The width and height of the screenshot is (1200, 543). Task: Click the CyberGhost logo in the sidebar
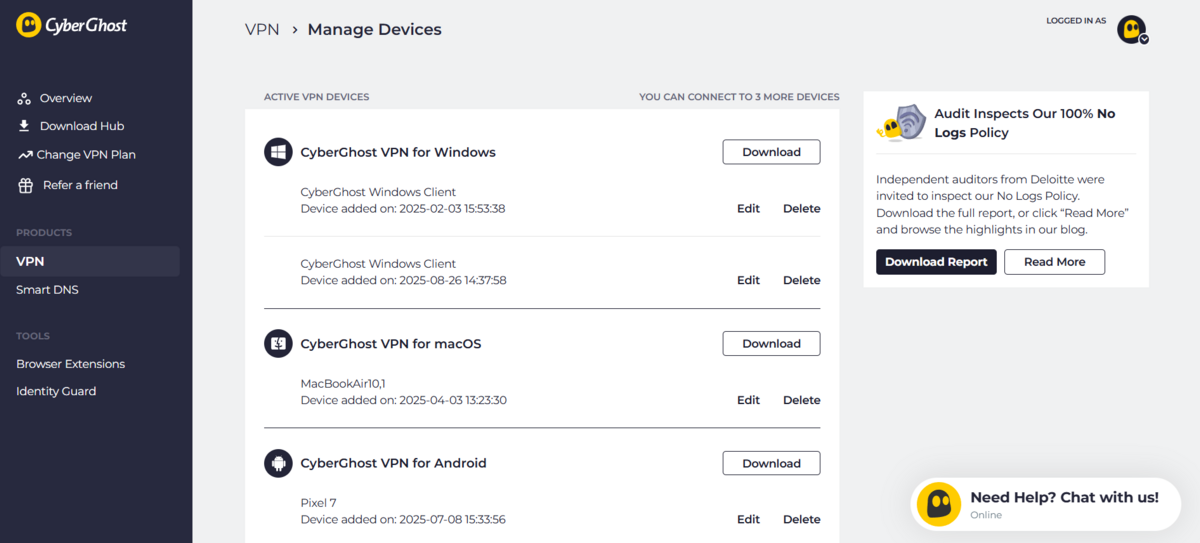72,25
